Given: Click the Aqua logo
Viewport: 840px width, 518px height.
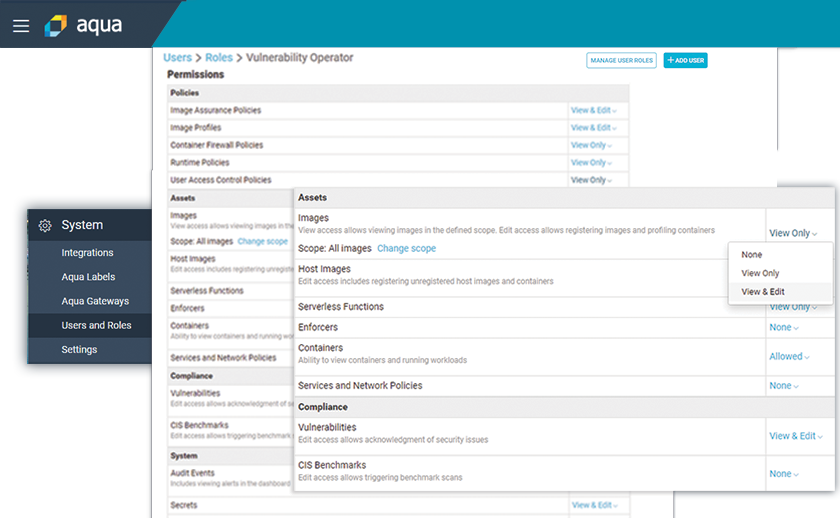Looking at the screenshot, I should [84, 25].
